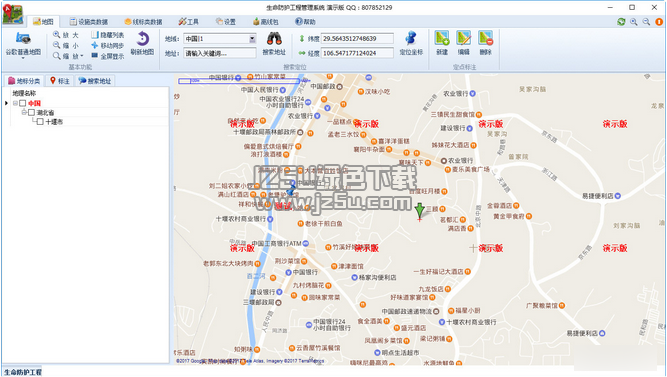667x377 pixels.
Task: Delete marker using the 删除 icon
Action: coord(485,38)
